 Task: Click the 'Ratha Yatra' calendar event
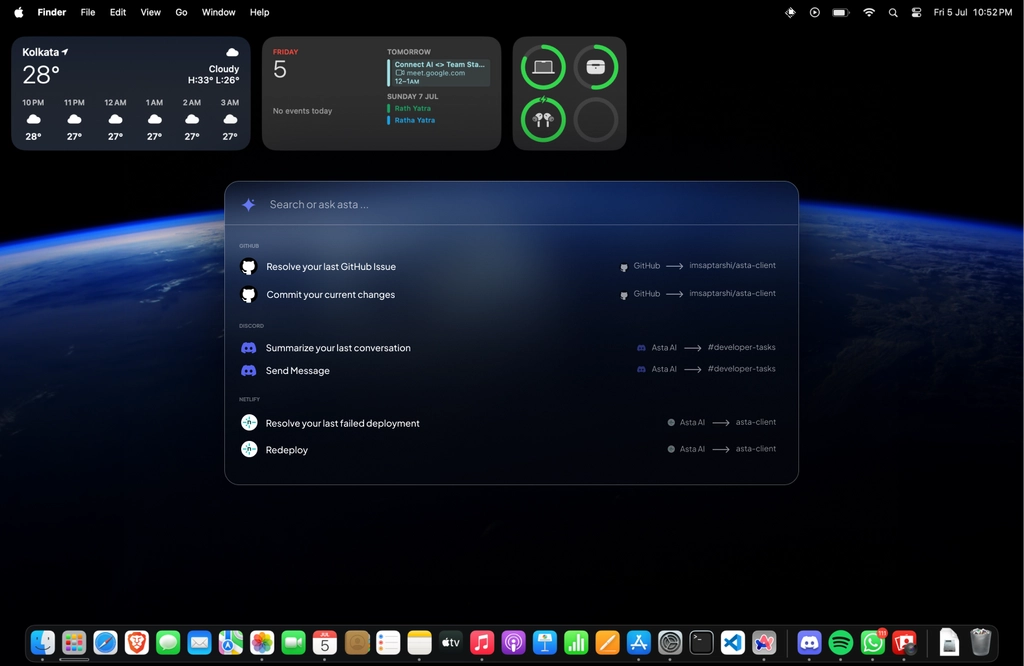click(x=414, y=120)
